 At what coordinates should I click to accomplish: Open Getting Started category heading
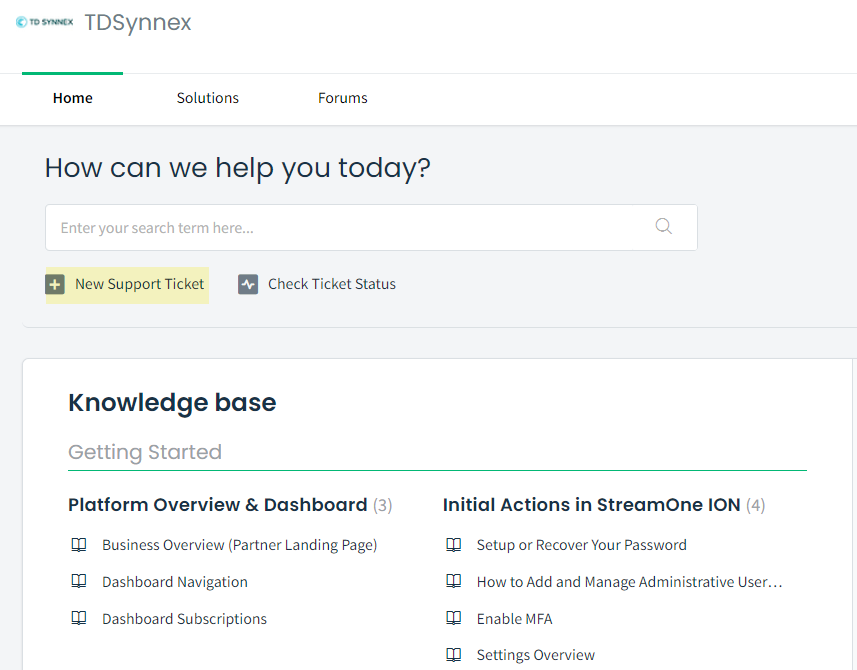(145, 452)
